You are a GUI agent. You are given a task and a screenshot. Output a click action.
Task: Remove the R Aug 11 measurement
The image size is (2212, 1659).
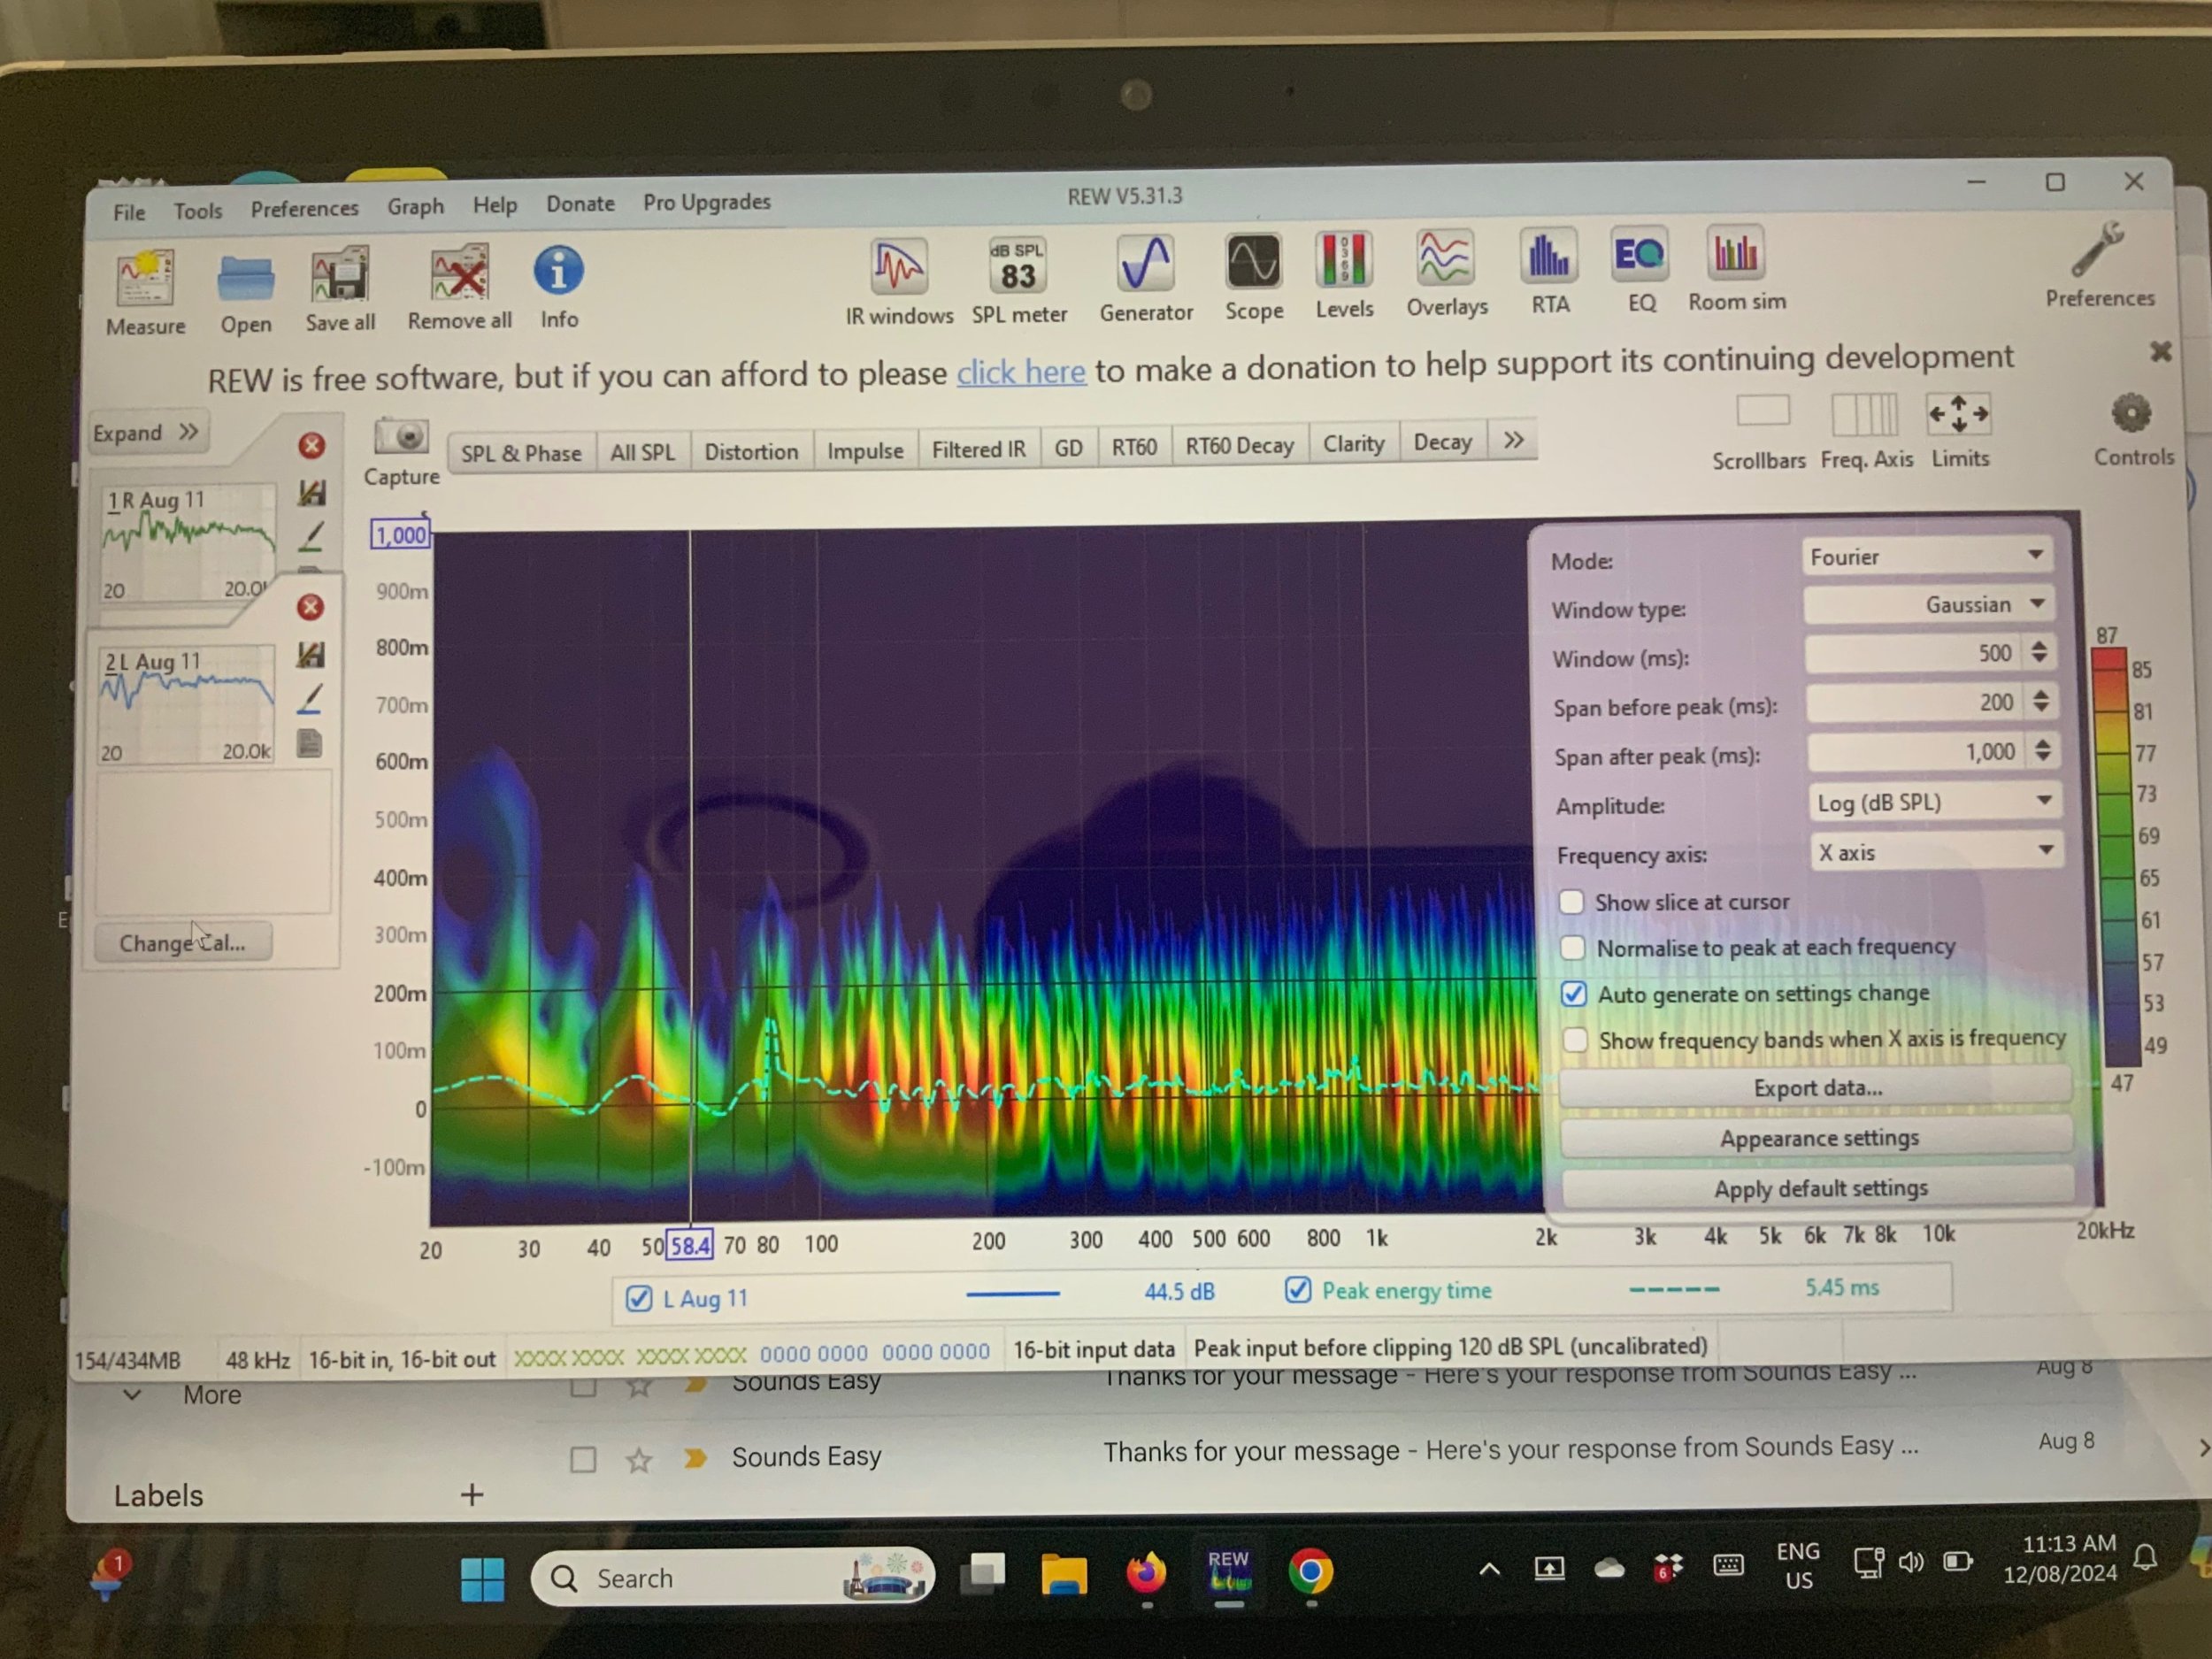tap(312, 446)
